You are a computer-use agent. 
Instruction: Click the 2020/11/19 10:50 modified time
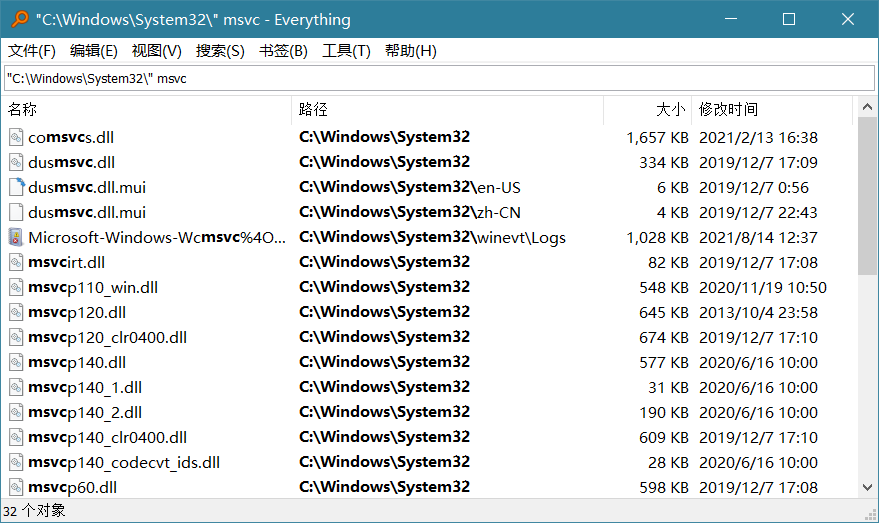762,288
